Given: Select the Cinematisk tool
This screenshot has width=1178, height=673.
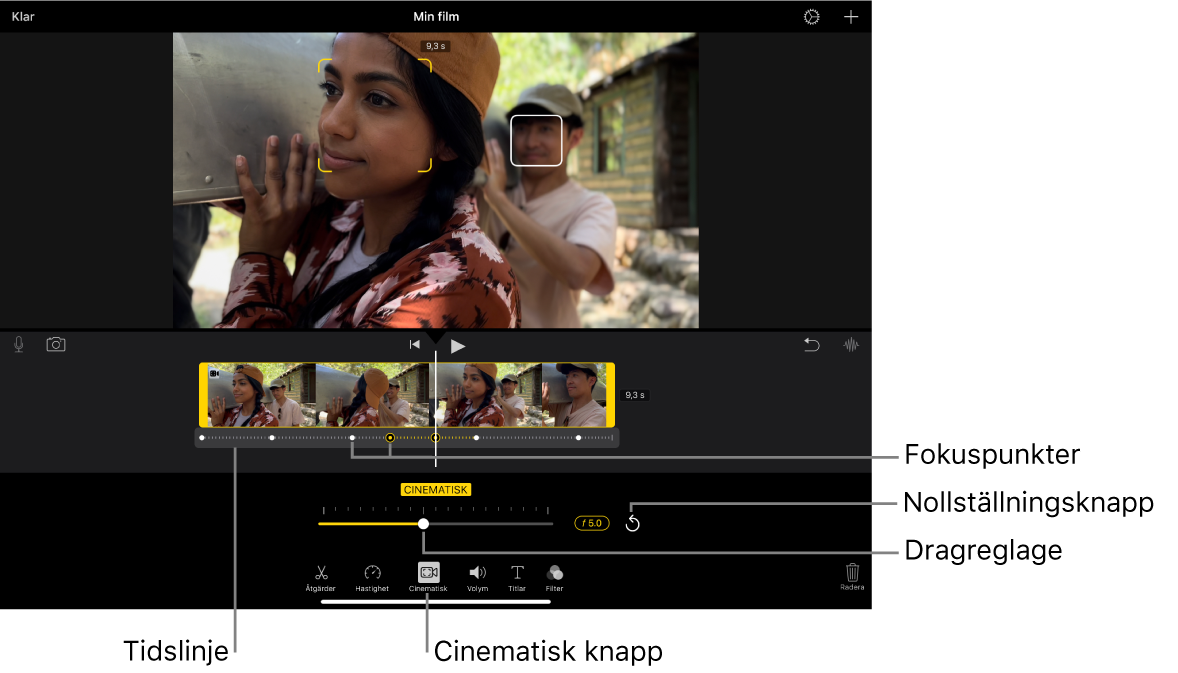Looking at the screenshot, I should click(428, 578).
